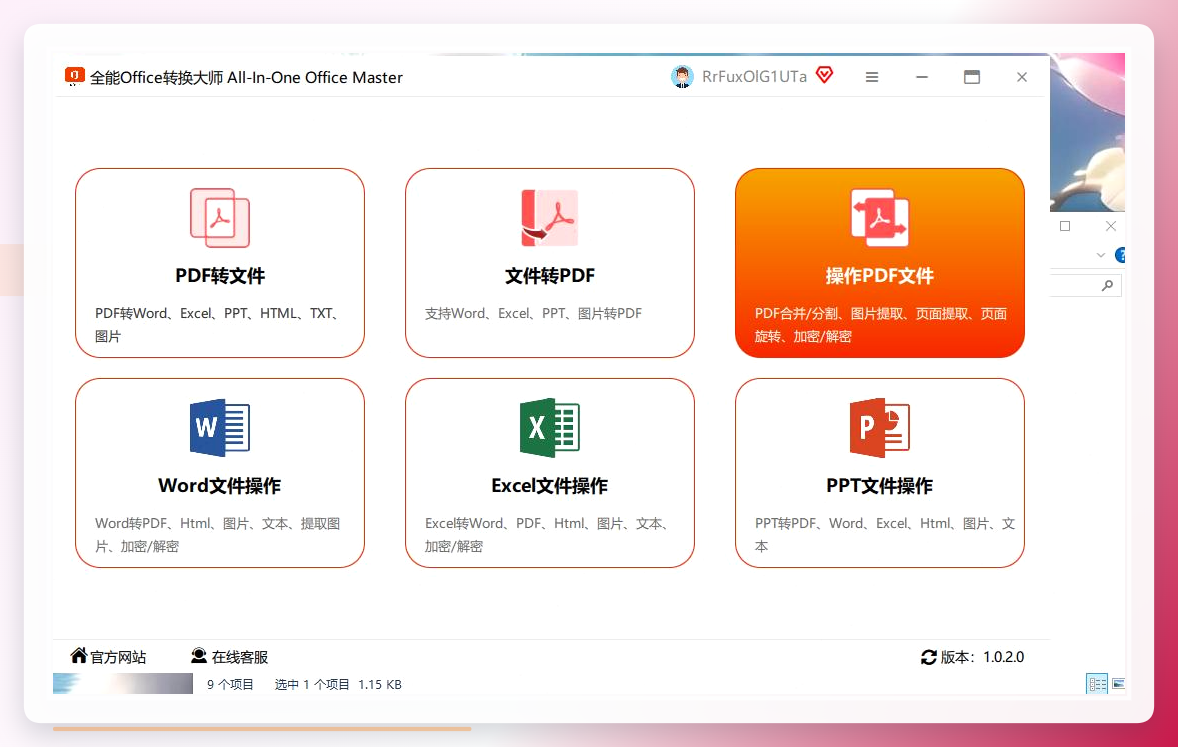Close the Office Master window
1178x747 pixels.
point(1022,77)
